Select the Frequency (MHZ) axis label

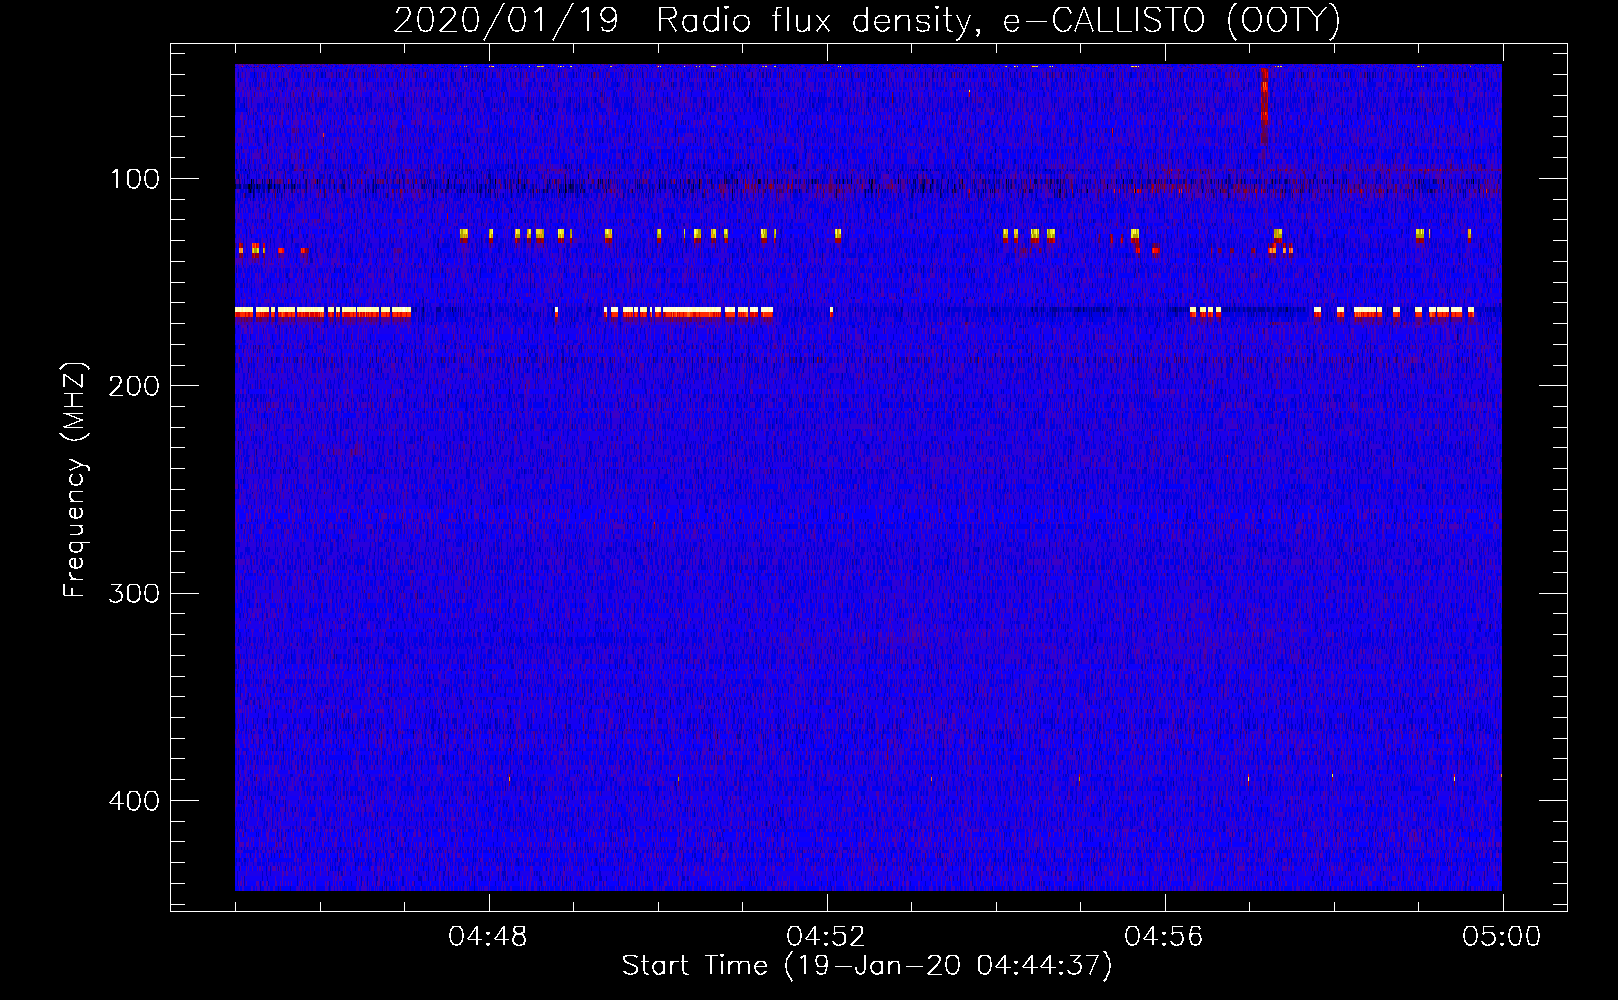[x=75, y=480]
